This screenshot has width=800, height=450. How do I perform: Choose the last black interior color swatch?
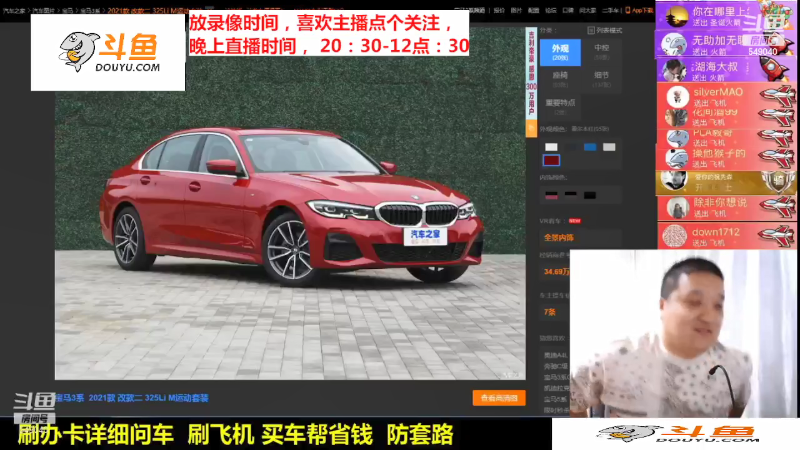590,195
